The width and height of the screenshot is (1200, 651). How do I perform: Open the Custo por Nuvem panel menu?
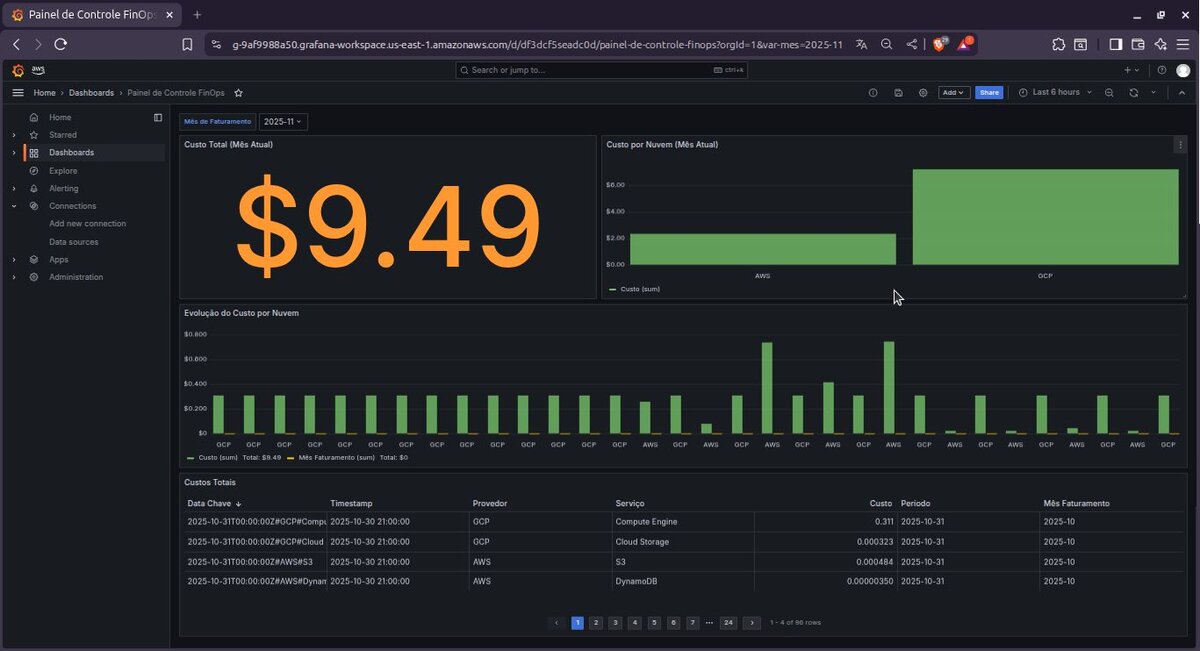point(1180,144)
